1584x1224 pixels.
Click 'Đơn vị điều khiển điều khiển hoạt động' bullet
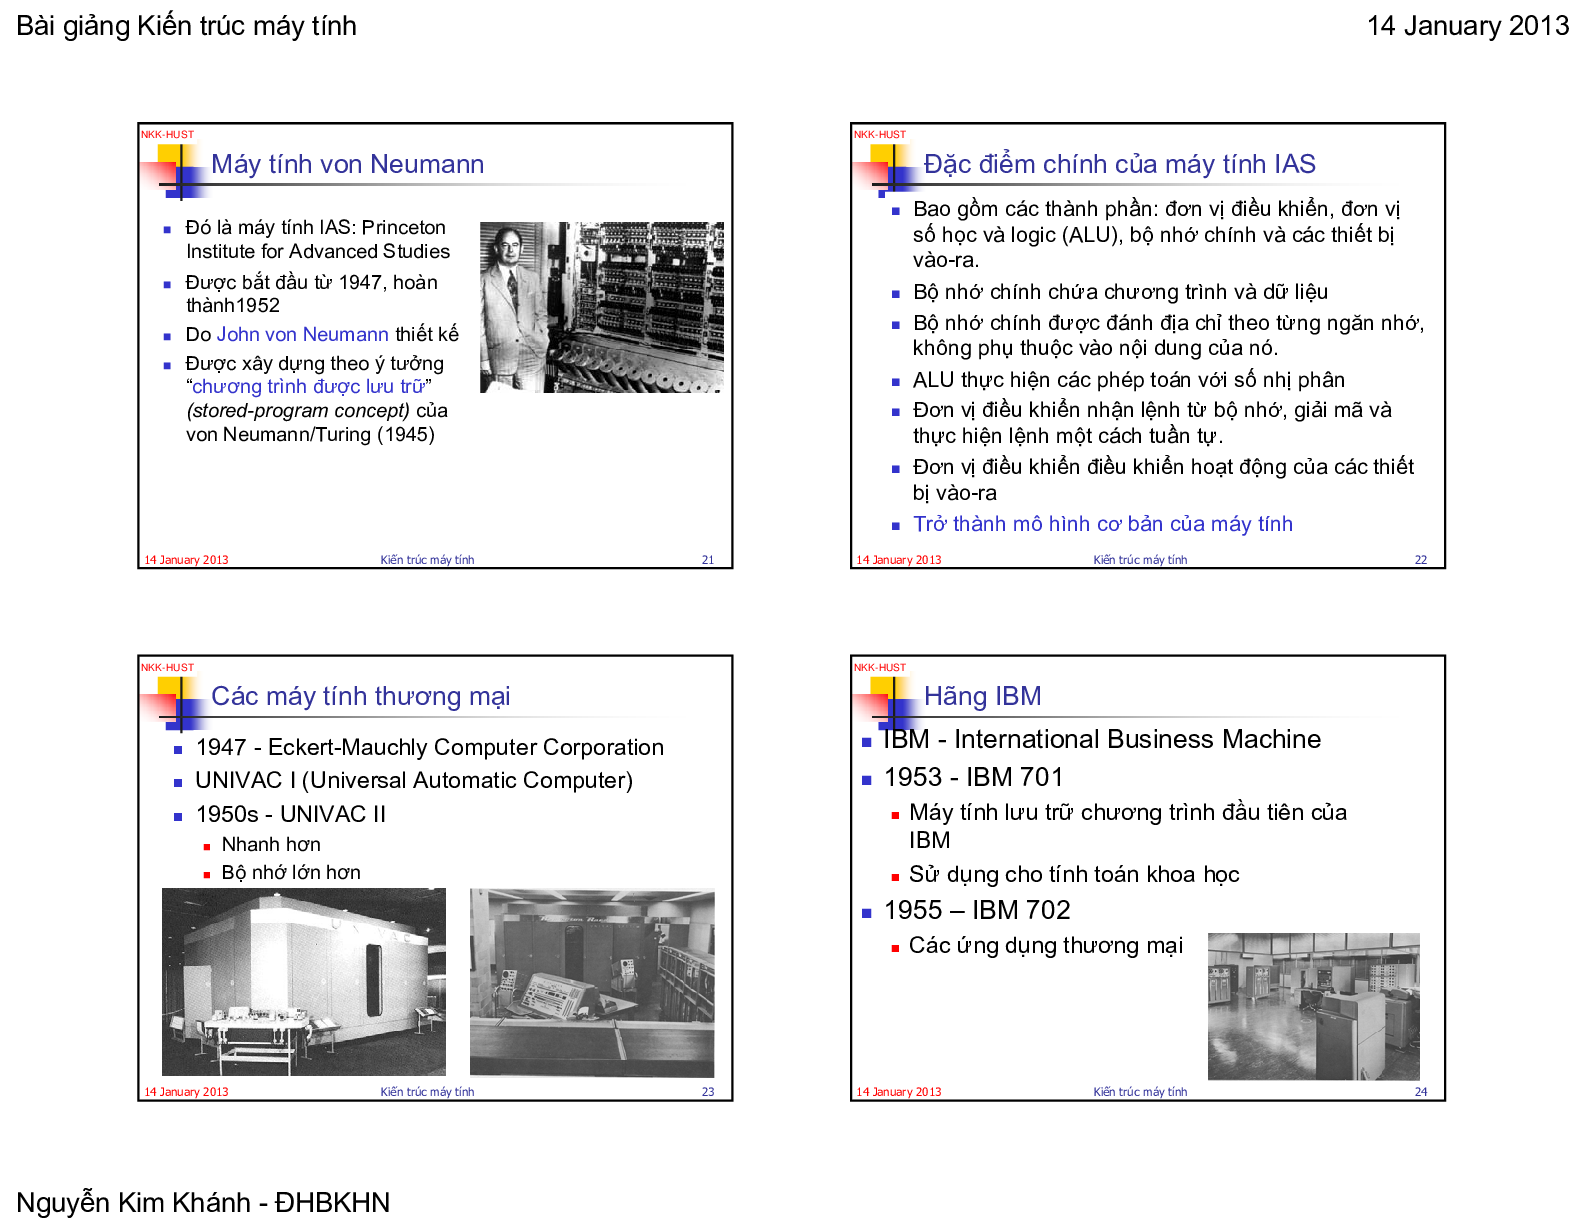1163,480
